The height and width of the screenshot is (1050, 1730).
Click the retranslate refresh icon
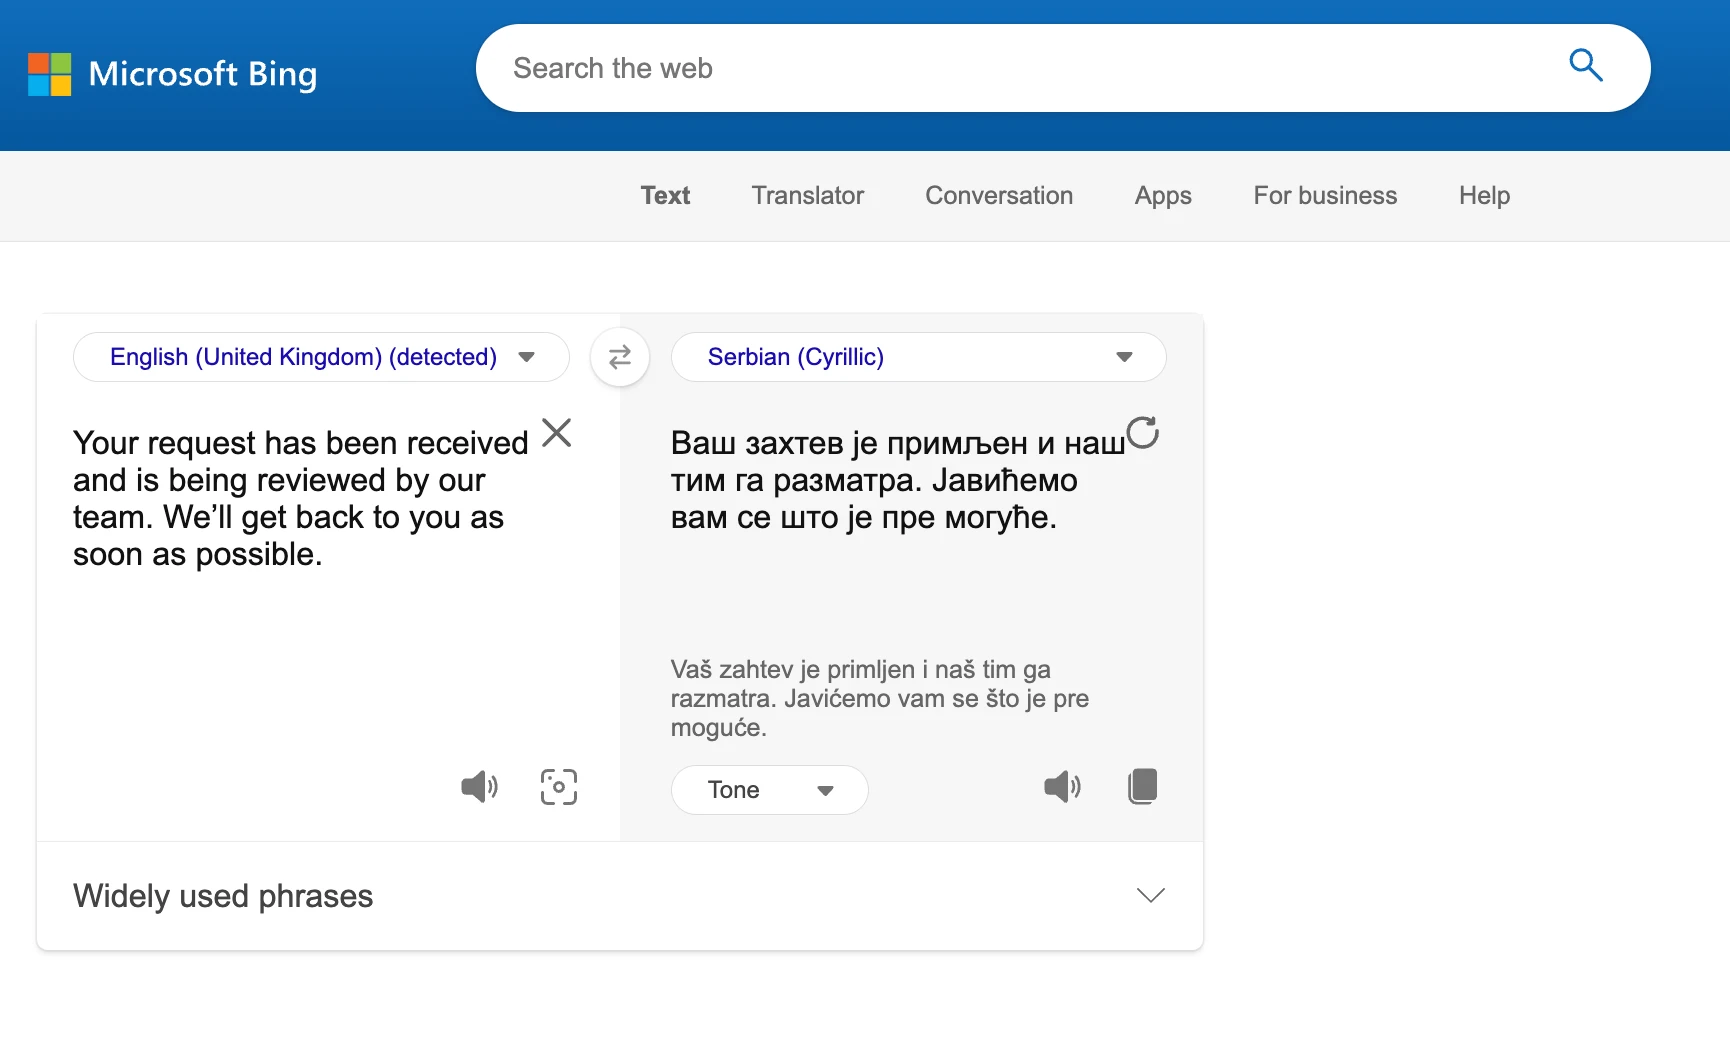1142,433
